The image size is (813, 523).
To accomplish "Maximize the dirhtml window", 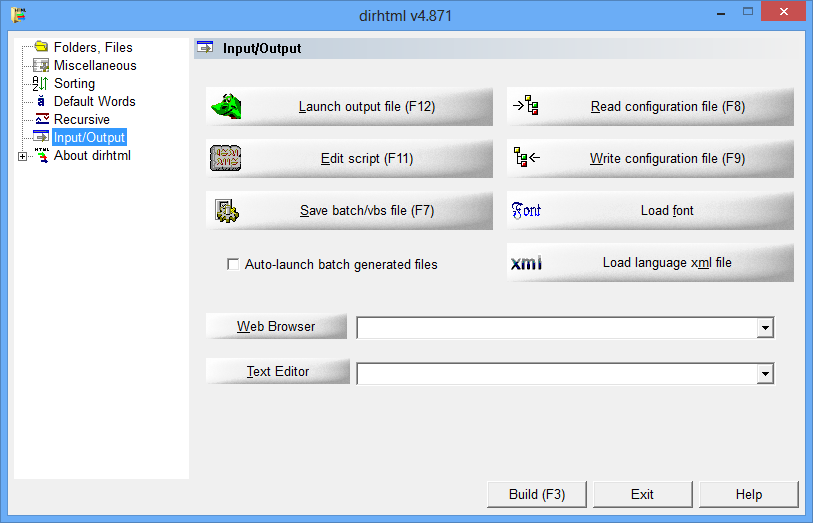I will pos(748,11).
